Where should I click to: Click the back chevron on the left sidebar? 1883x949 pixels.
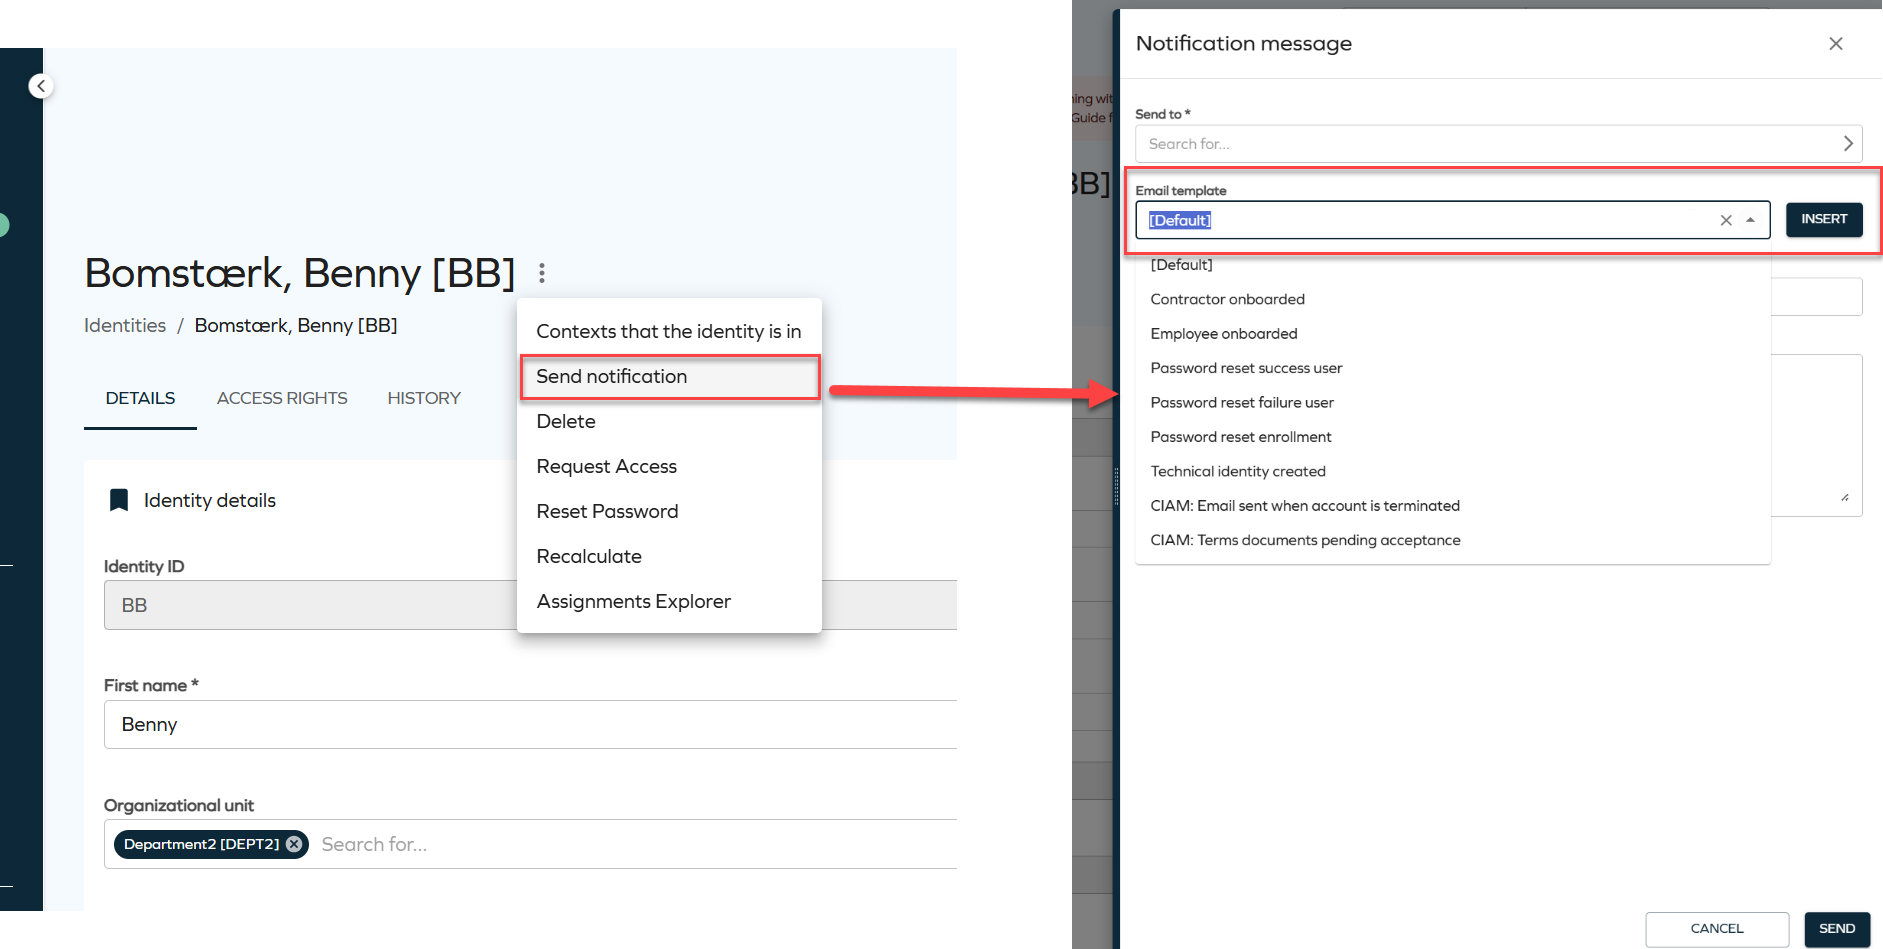[x=39, y=85]
